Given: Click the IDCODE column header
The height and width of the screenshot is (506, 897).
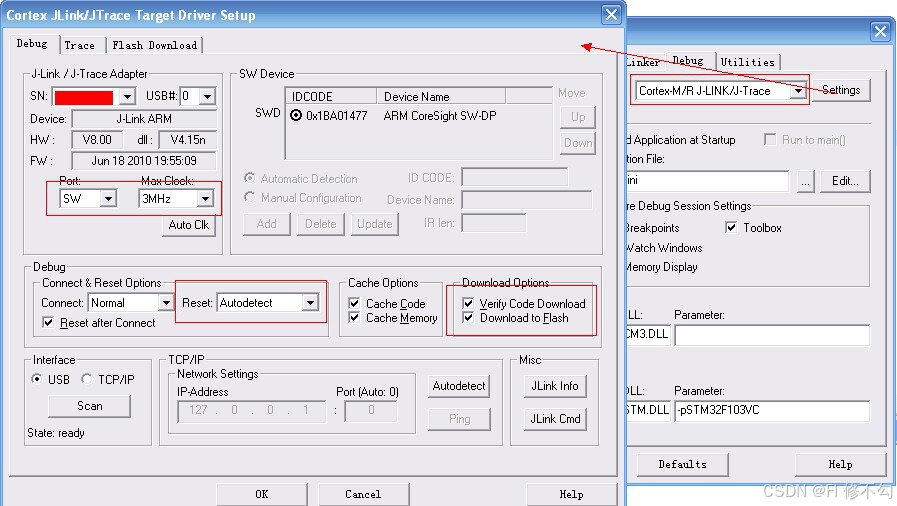Looking at the screenshot, I should [x=331, y=96].
